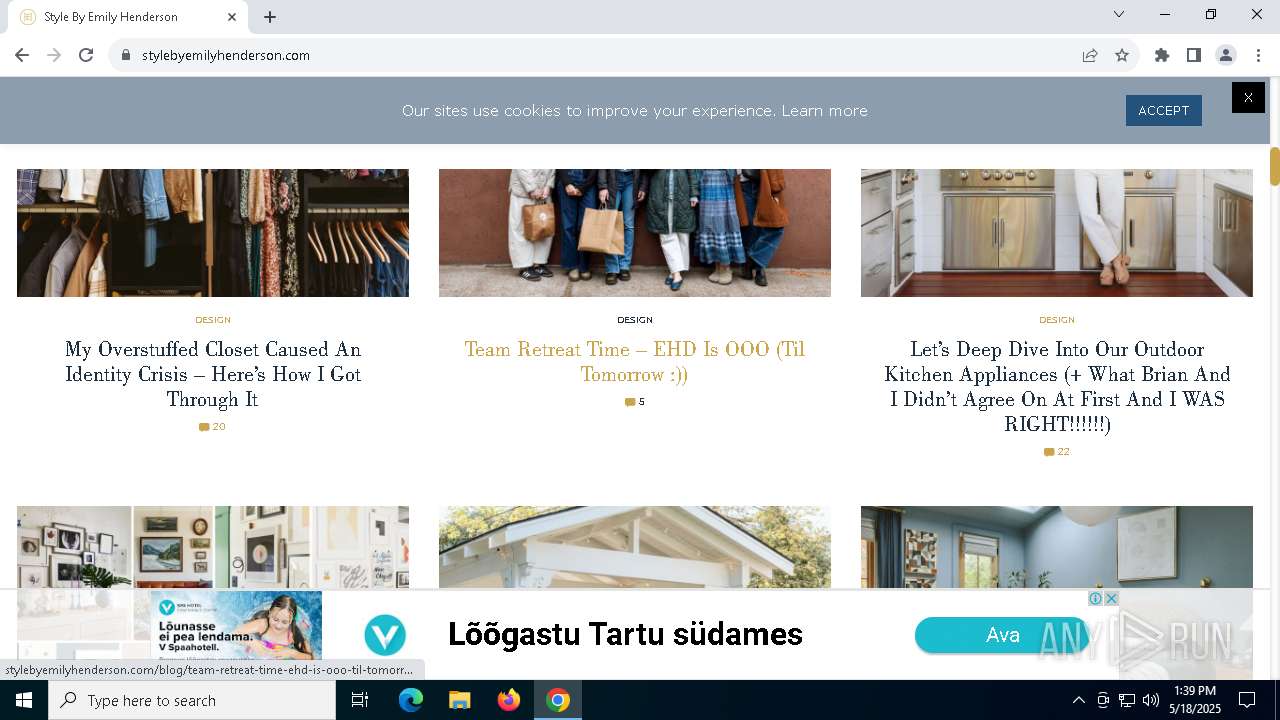Screen dimensions: 1280x720
Task: Open Outdoor Kitchen Appliances article title
Action: tap(1057, 387)
